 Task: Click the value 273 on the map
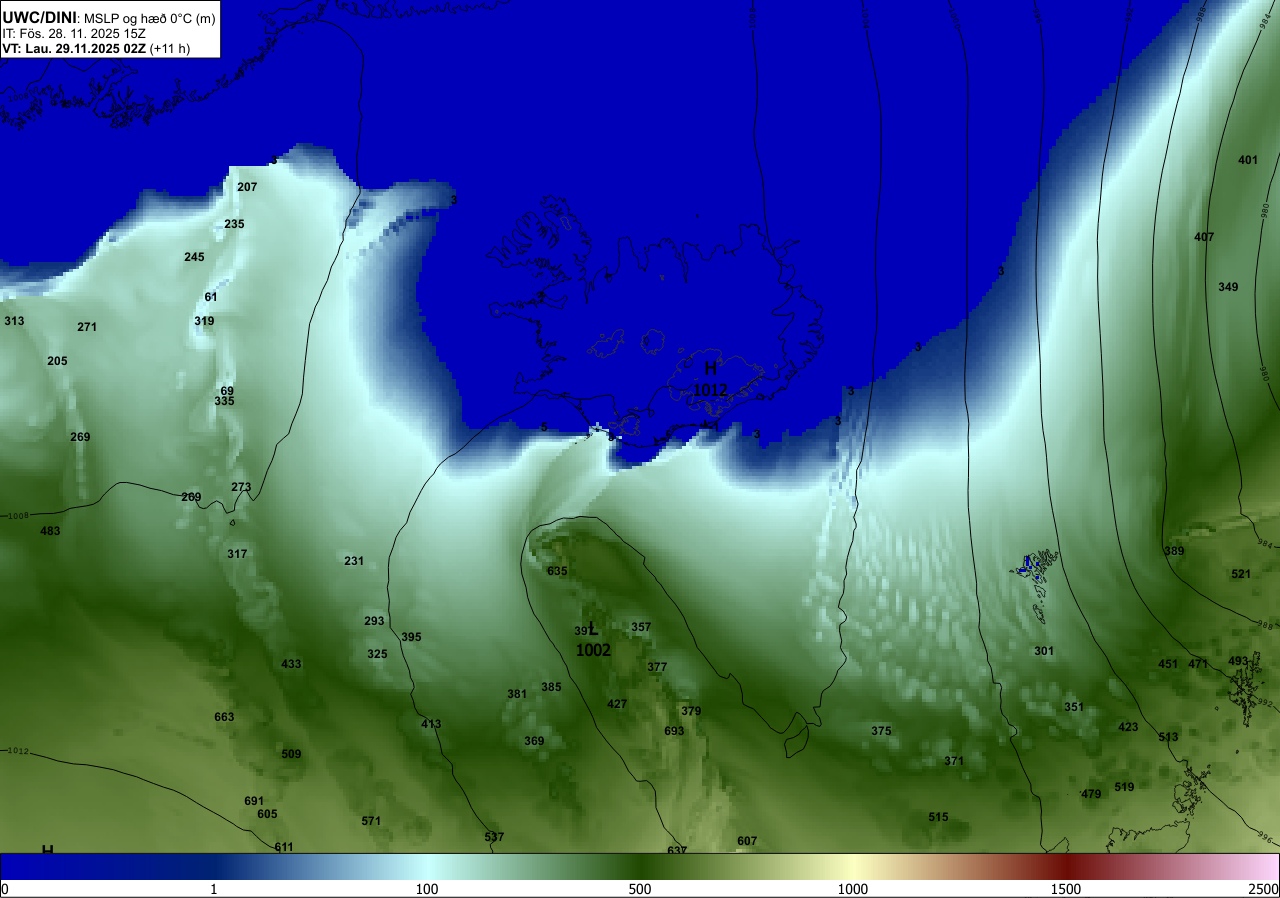241,487
